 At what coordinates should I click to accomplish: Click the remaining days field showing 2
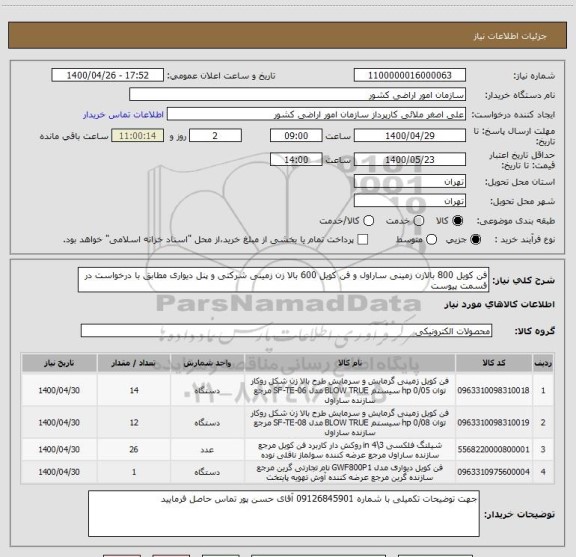point(215,136)
